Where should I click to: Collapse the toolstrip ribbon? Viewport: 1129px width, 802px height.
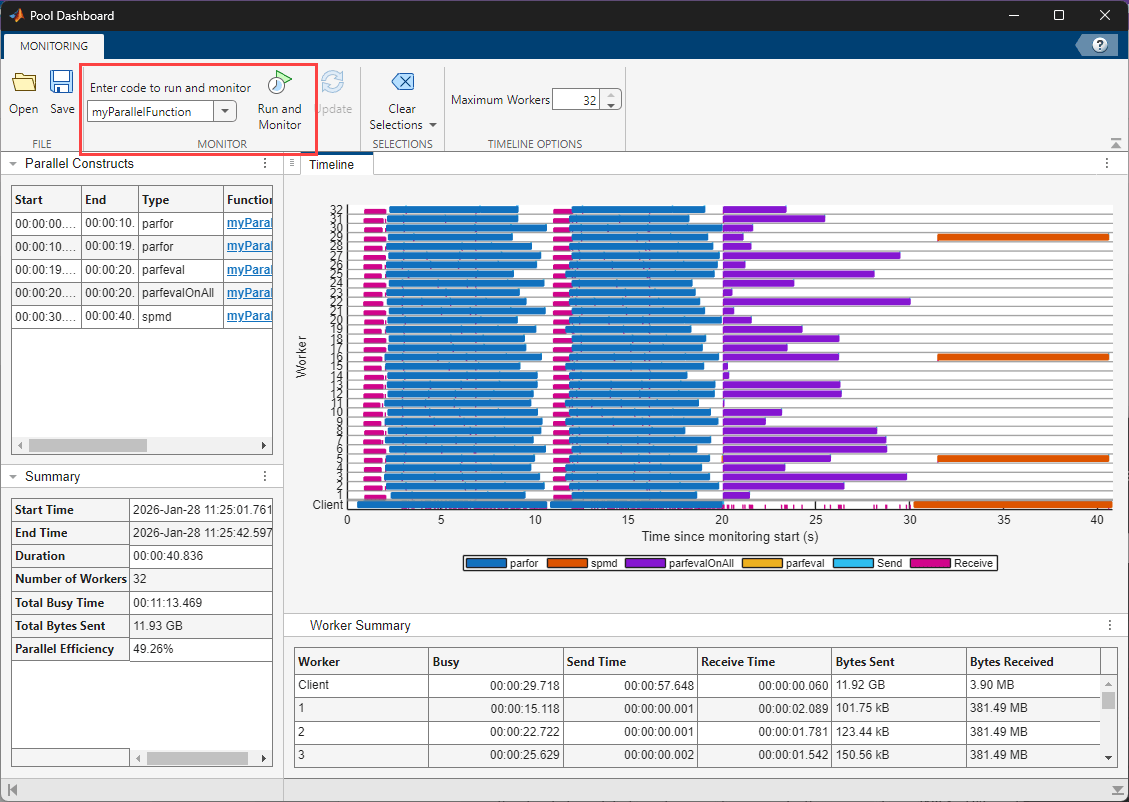point(1115,143)
